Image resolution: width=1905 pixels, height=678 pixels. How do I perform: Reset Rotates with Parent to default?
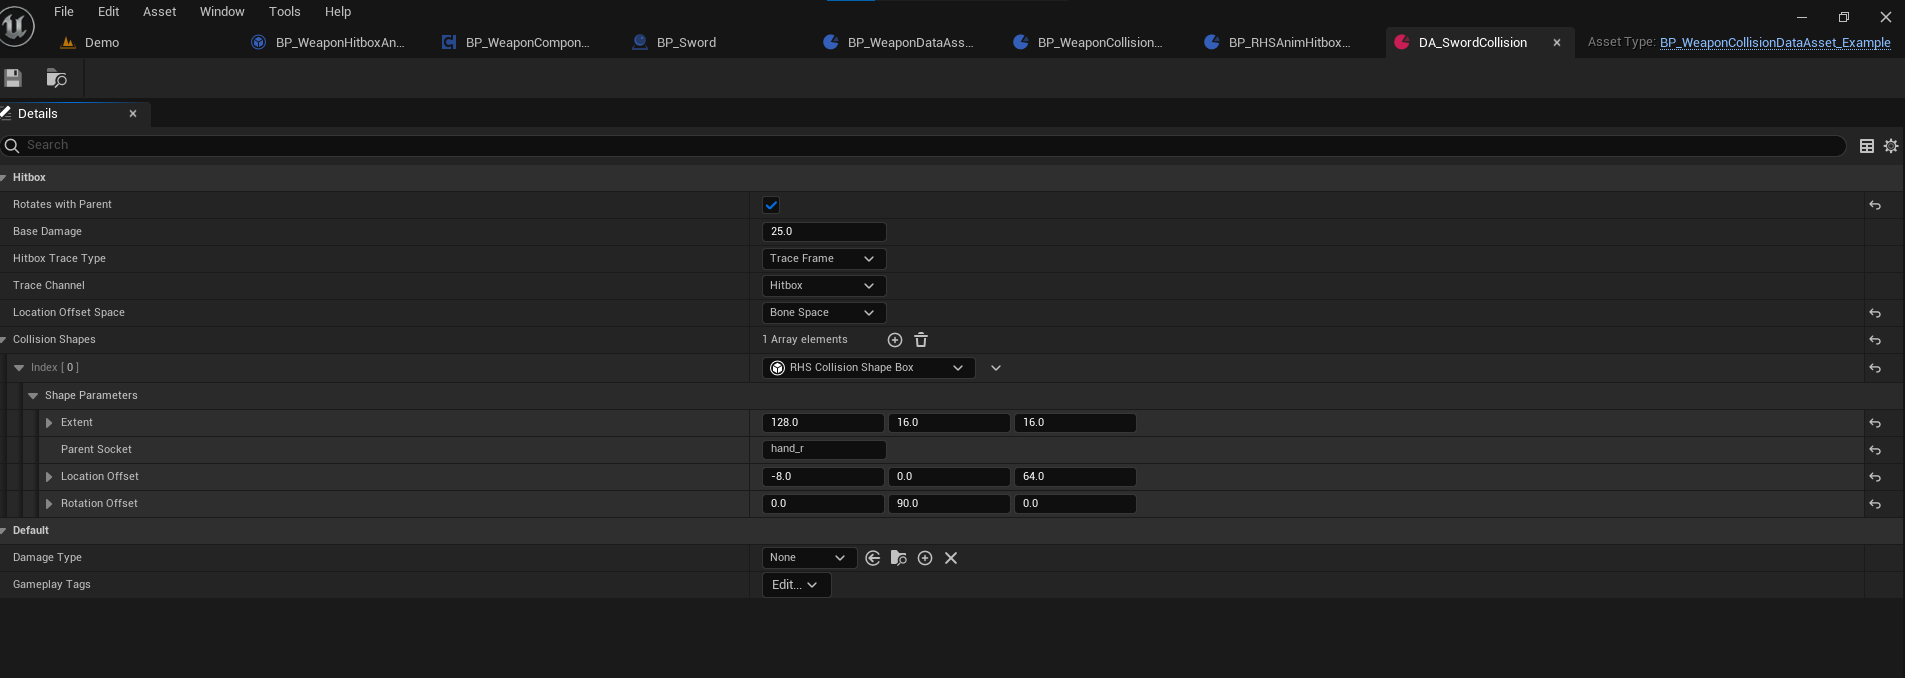click(1875, 205)
